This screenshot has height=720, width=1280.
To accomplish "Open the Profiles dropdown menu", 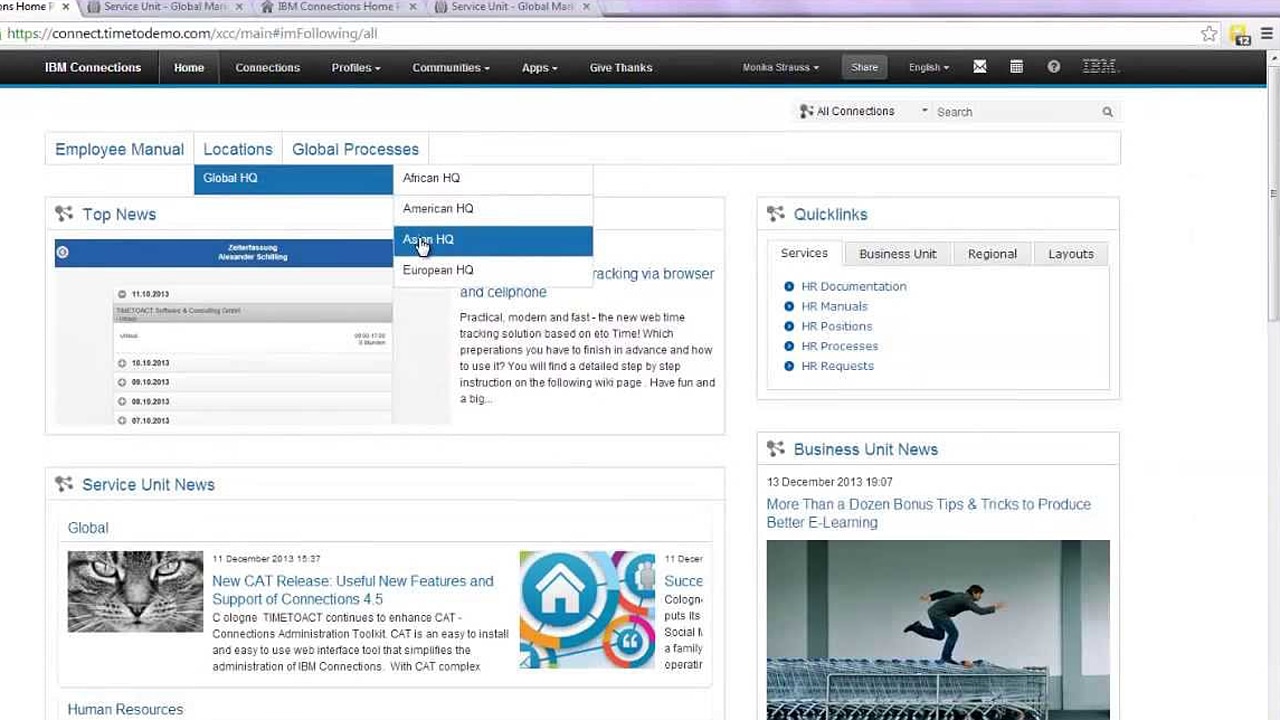I will (356, 68).
